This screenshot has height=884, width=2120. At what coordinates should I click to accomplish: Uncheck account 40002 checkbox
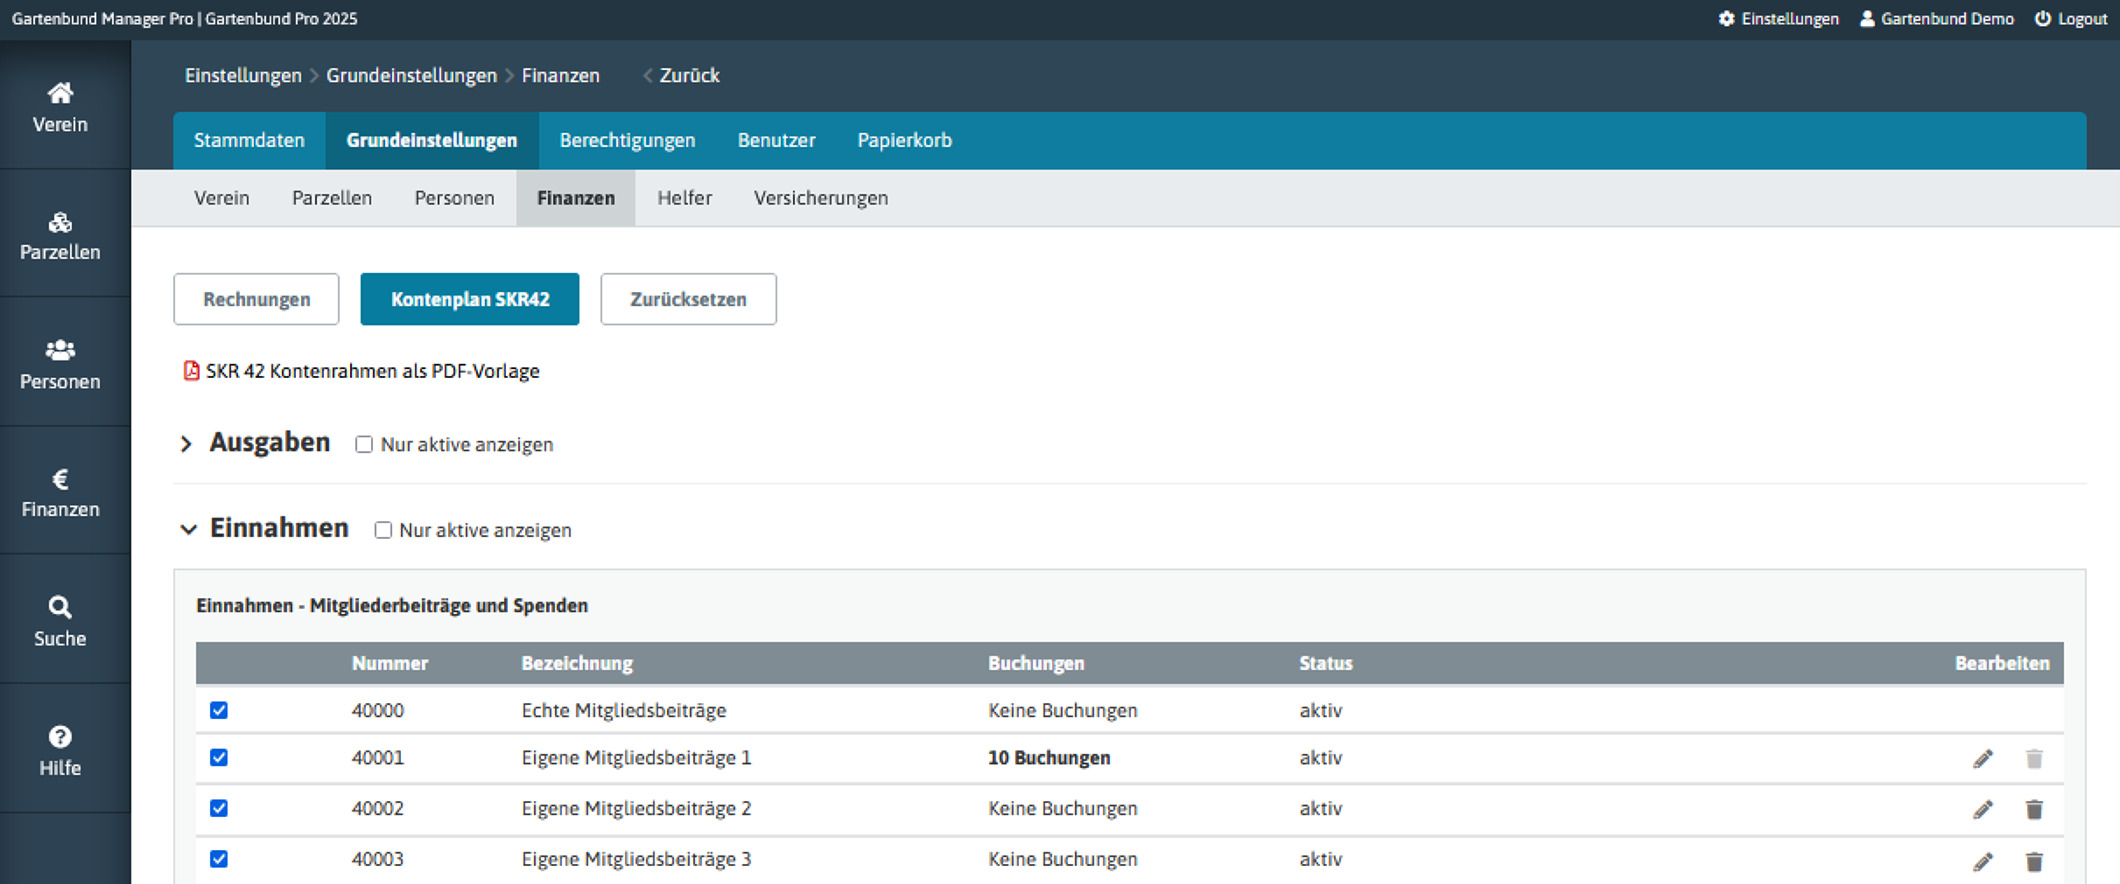pos(219,808)
